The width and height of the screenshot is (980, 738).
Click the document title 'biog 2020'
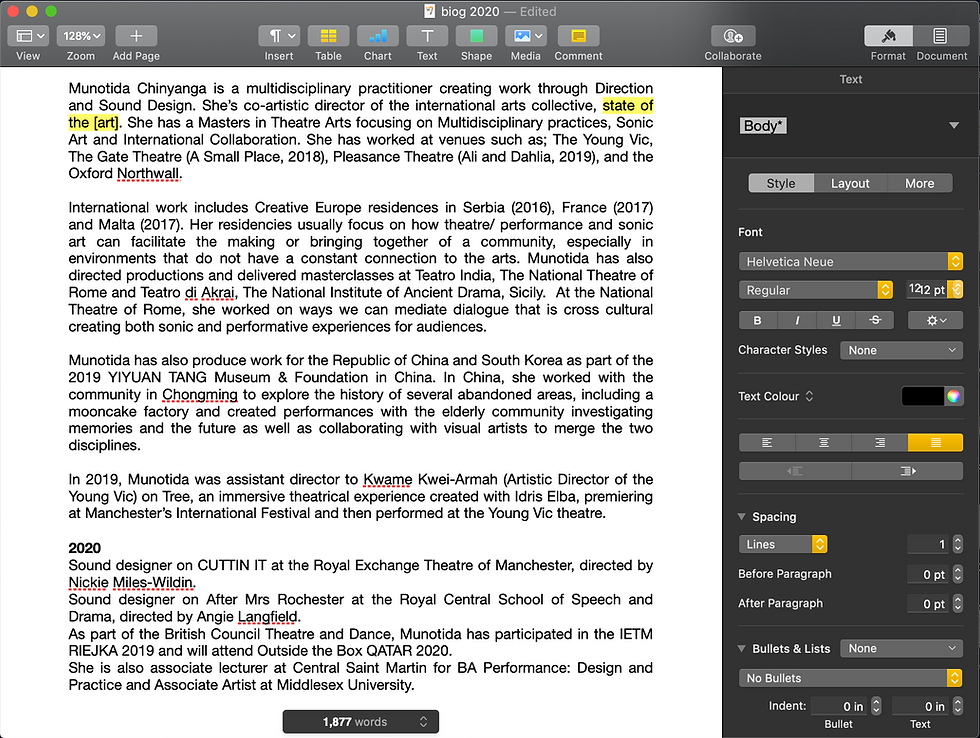coord(470,11)
